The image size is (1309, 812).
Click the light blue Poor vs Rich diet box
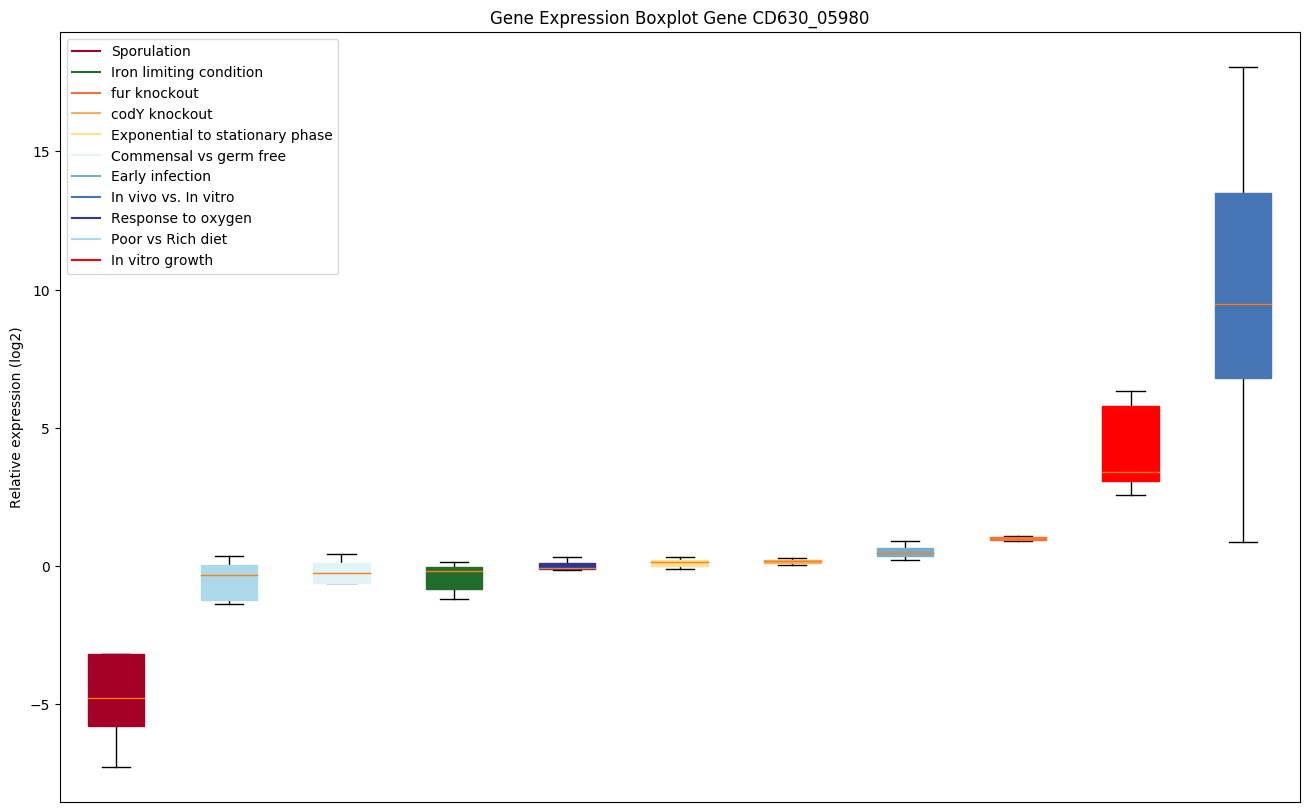tap(229, 588)
